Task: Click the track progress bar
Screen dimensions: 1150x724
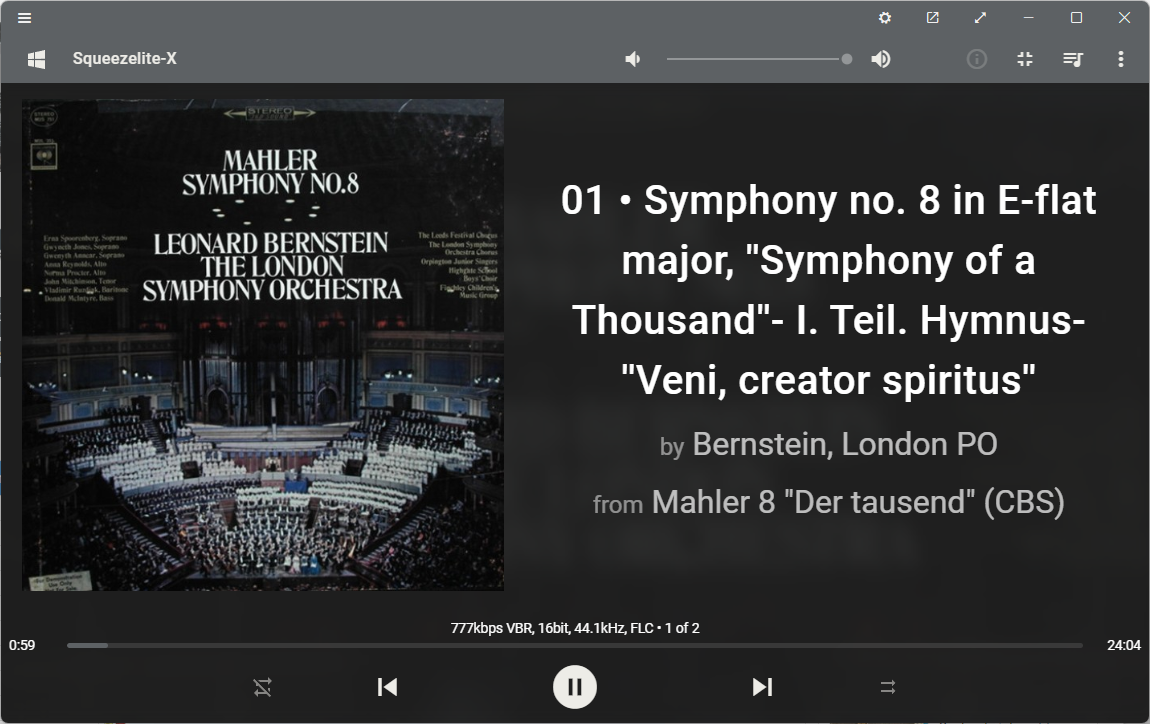Action: (574, 646)
